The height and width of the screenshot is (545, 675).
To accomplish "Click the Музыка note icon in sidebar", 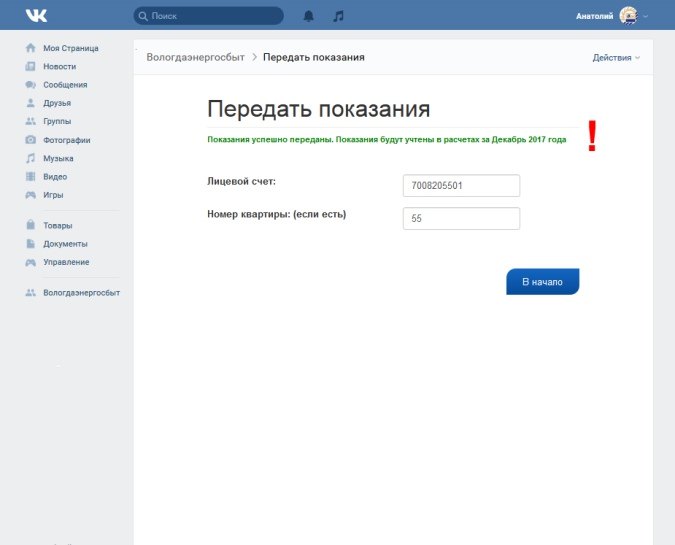I will click(x=31, y=158).
